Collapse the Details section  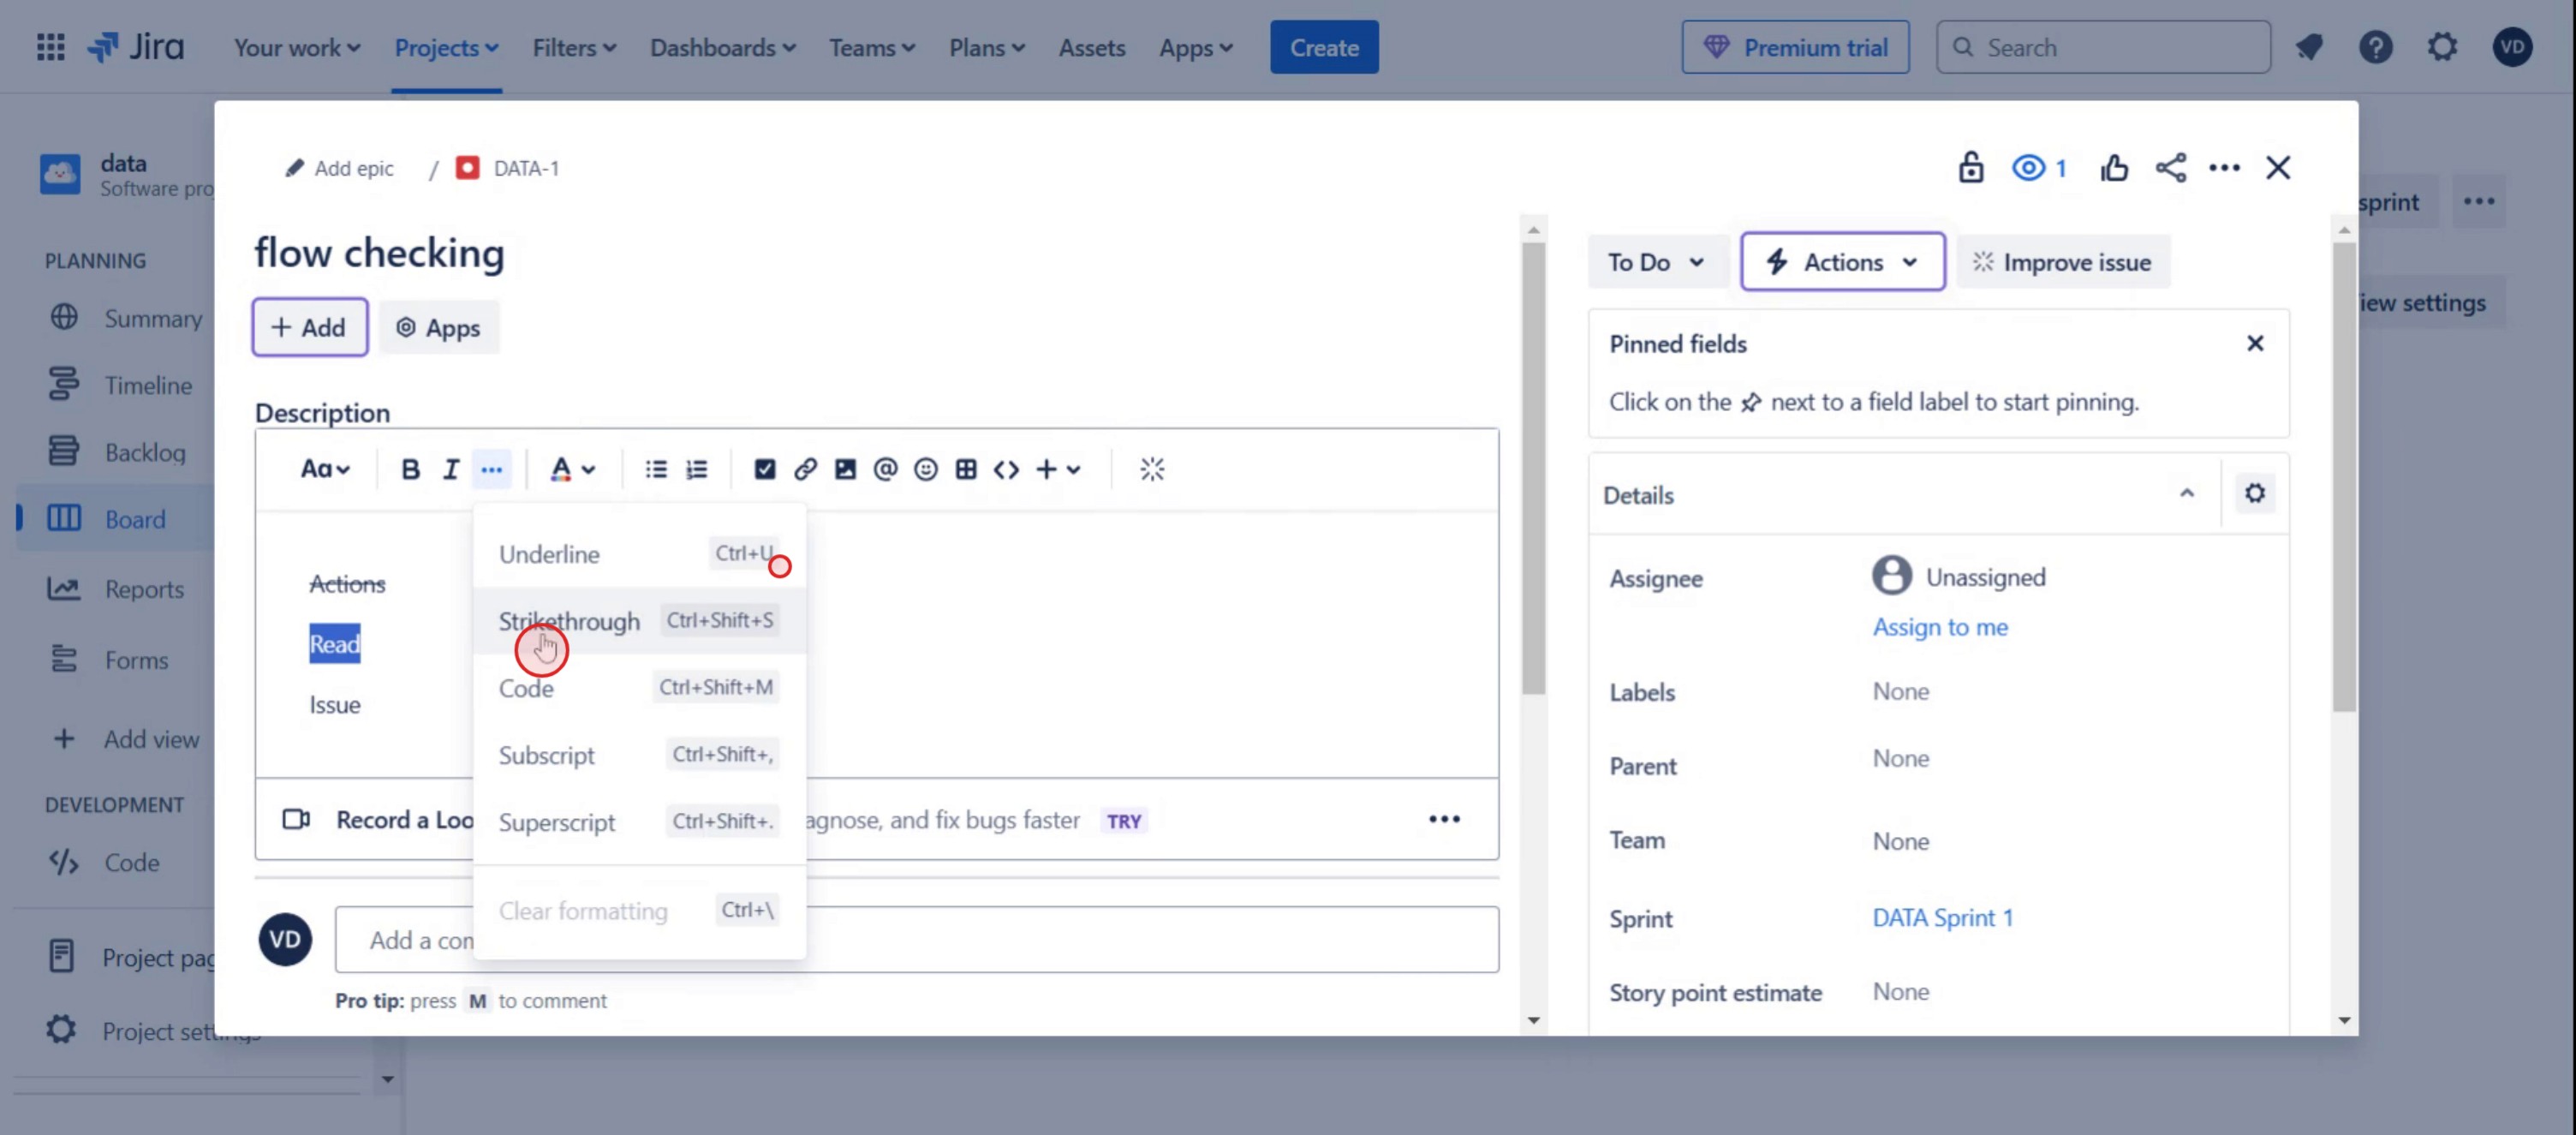click(x=2186, y=494)
